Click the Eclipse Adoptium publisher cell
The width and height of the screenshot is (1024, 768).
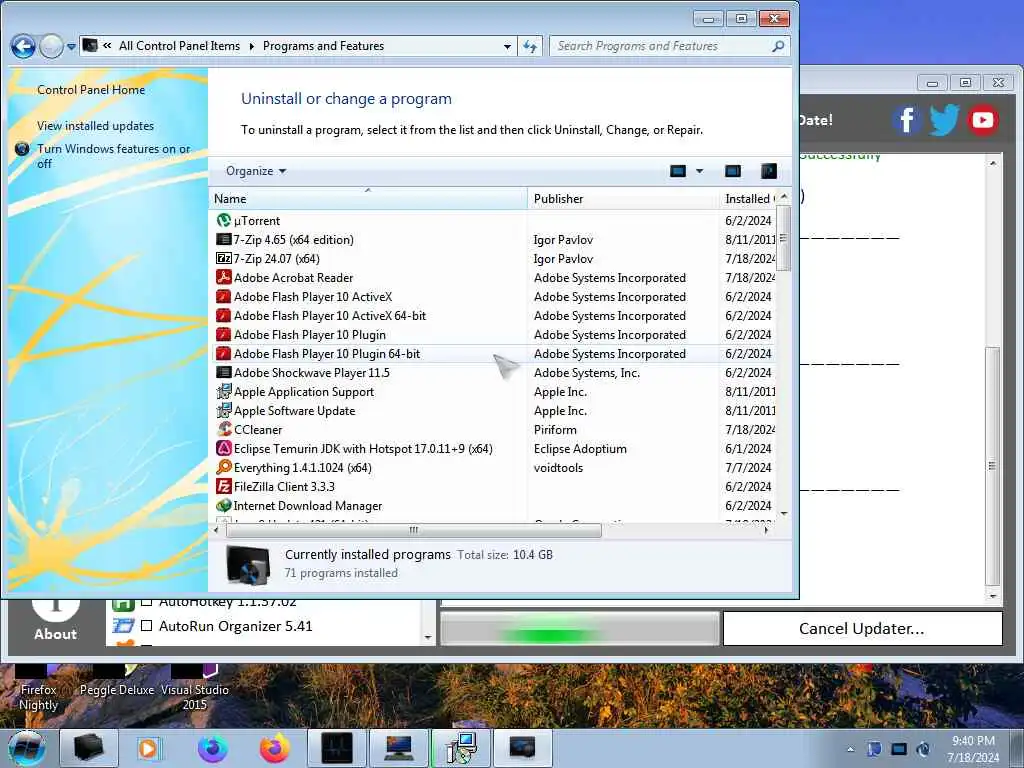pos(580,449)
